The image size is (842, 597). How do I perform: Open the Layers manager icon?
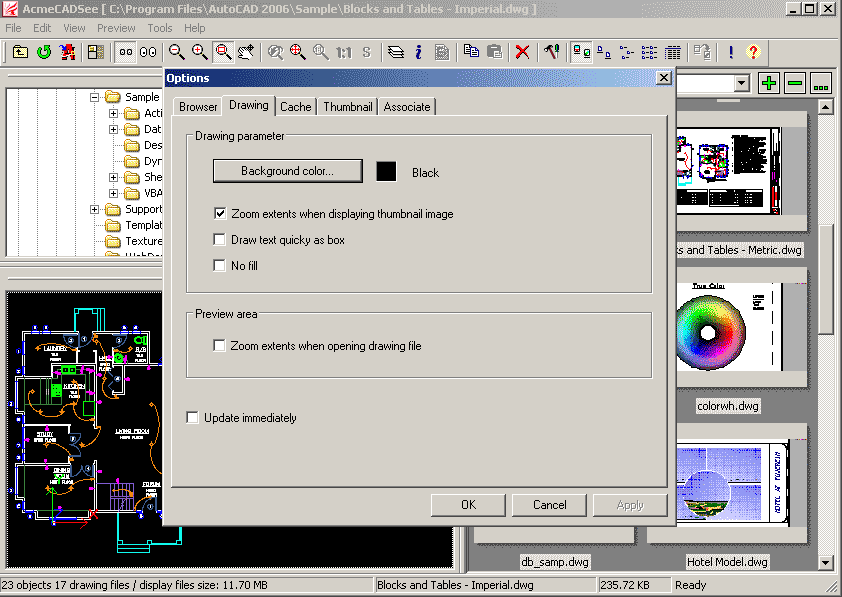pyautogui.click(x=396, y=52)
